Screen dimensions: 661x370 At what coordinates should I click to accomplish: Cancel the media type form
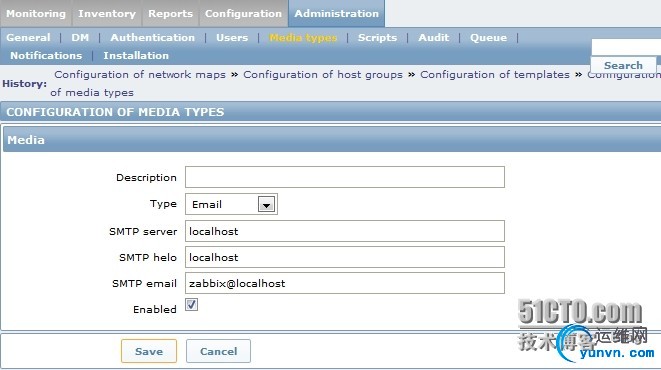coord(218,351)
